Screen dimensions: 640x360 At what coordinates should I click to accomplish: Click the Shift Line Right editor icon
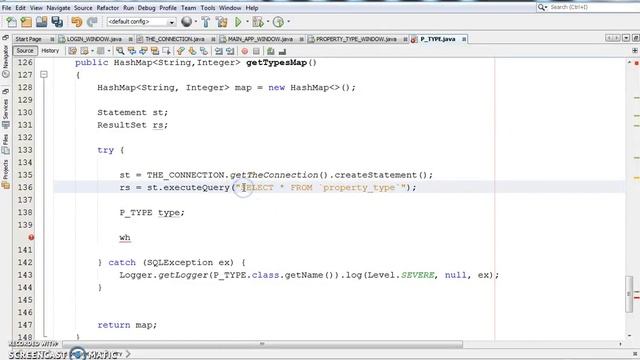click(x=230, y=51)
